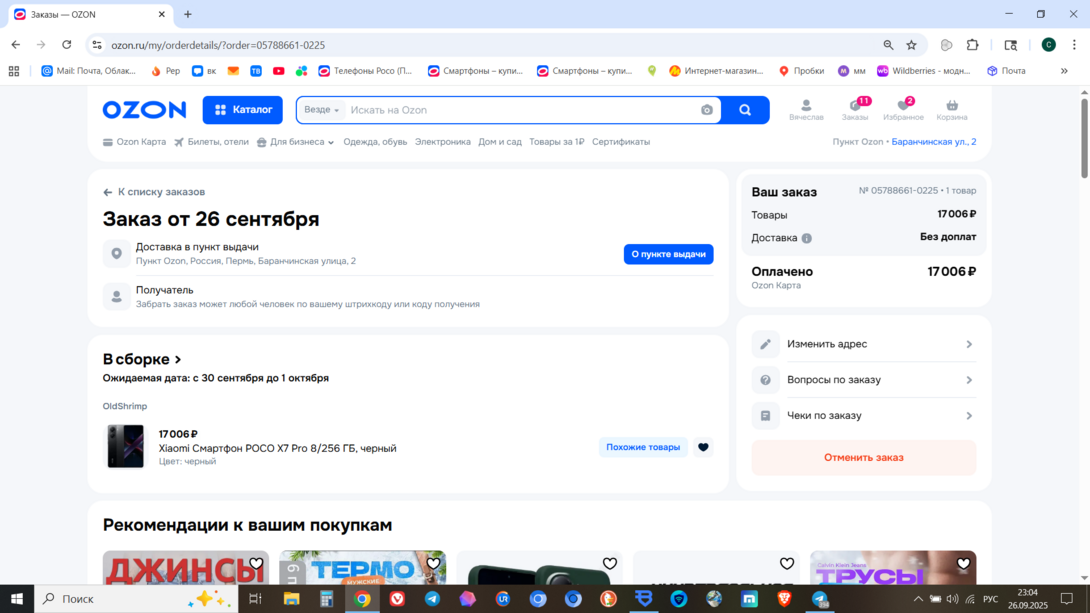The height and width of the screenshot is (613, 1090).
Task: Open Дом и сад category
Action: (500, 142)
